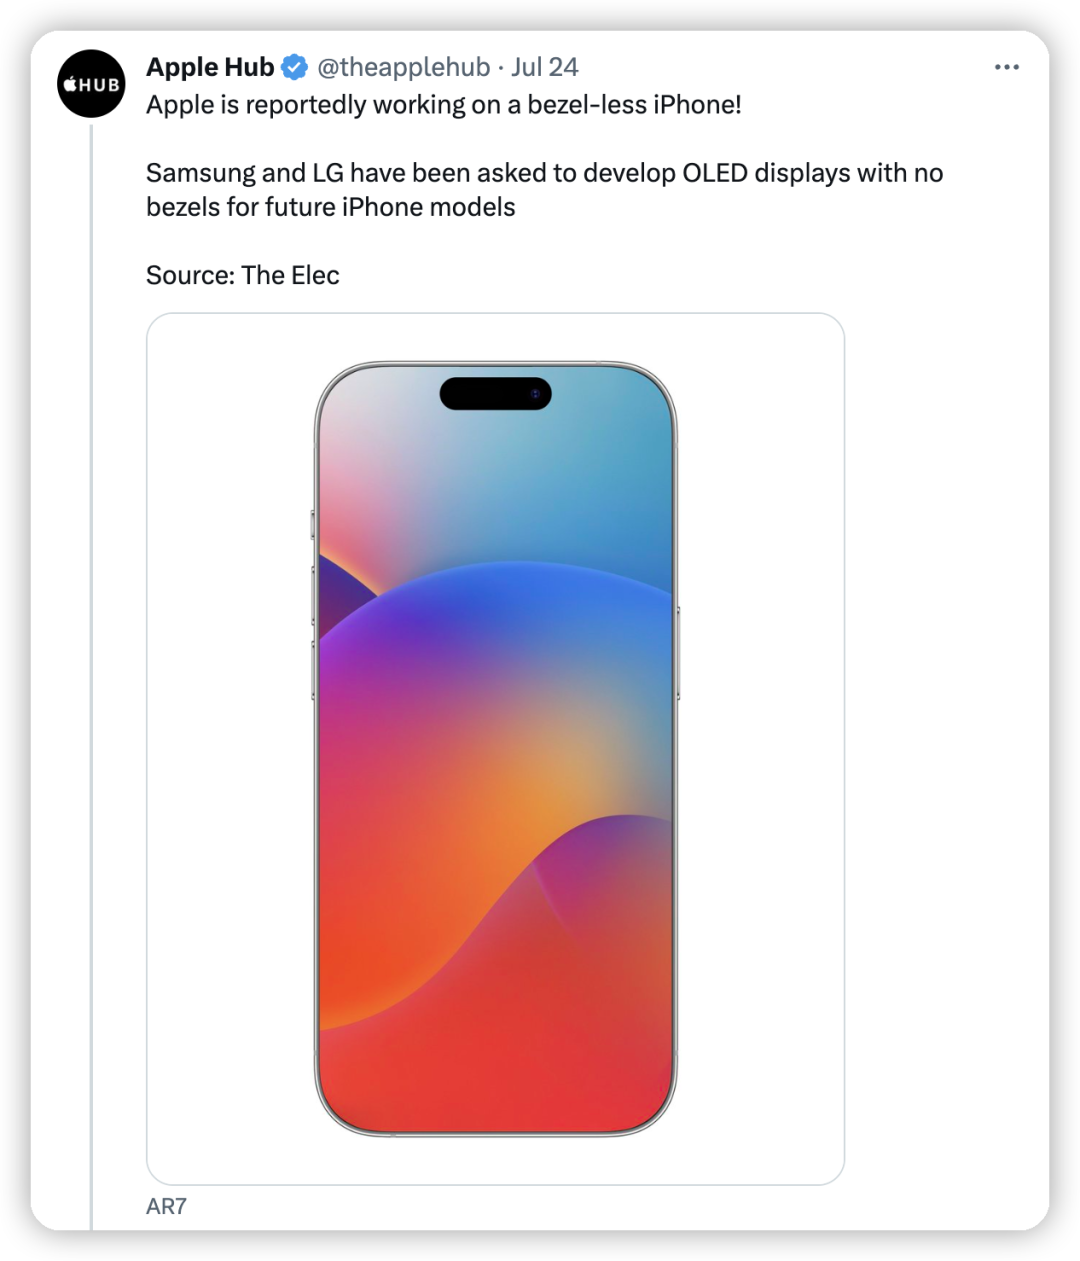Image resolution: width=1080 pixels, height=1261 pixels.
Task: Open the three-dot more options menu
Action: (x=1006, y=67)
